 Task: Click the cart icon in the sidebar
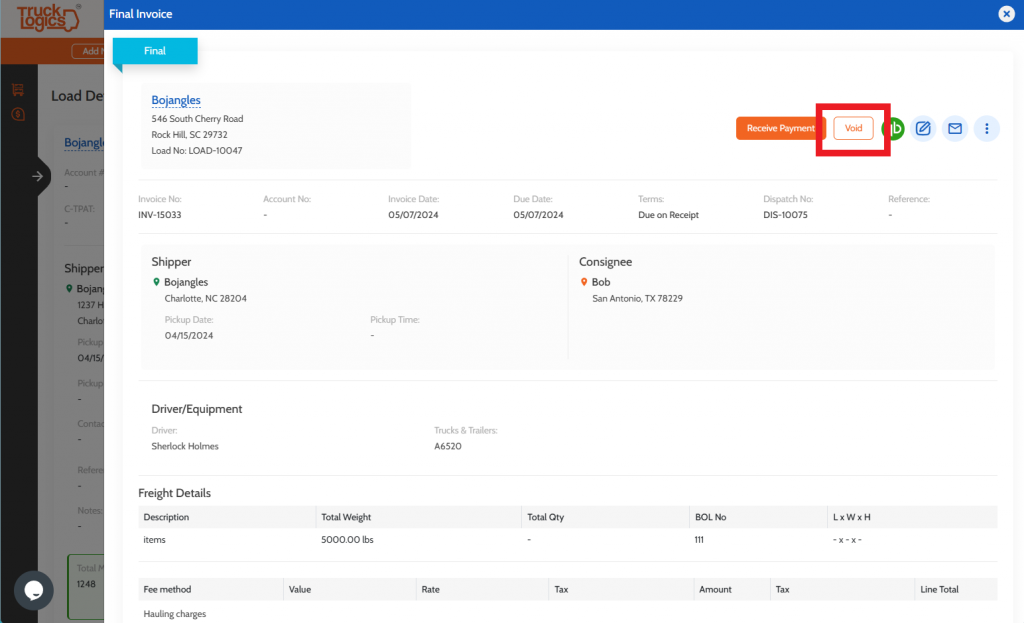pyautogui.click(x=18, y=89)
